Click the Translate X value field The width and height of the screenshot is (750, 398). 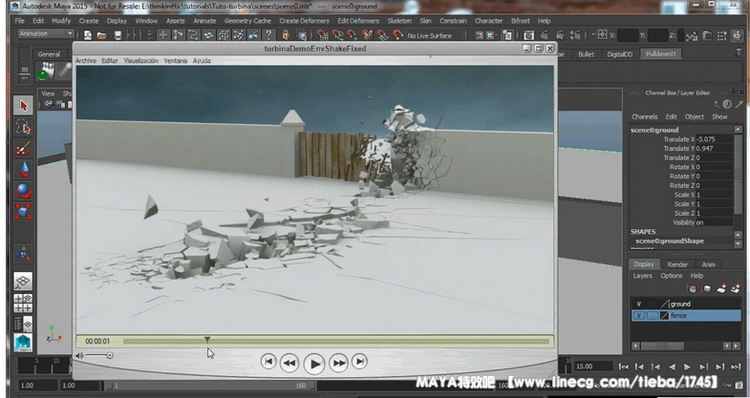pyautogui.click(x=714, y=139)
